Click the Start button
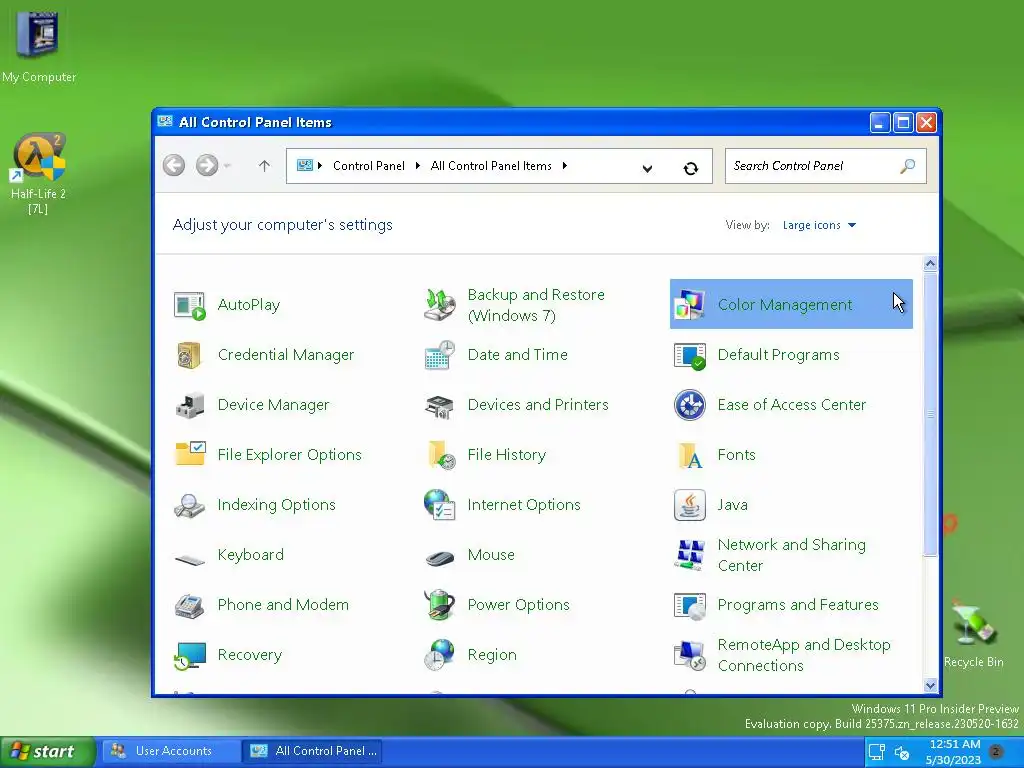The image size is (1024, 768). [47, 752]
